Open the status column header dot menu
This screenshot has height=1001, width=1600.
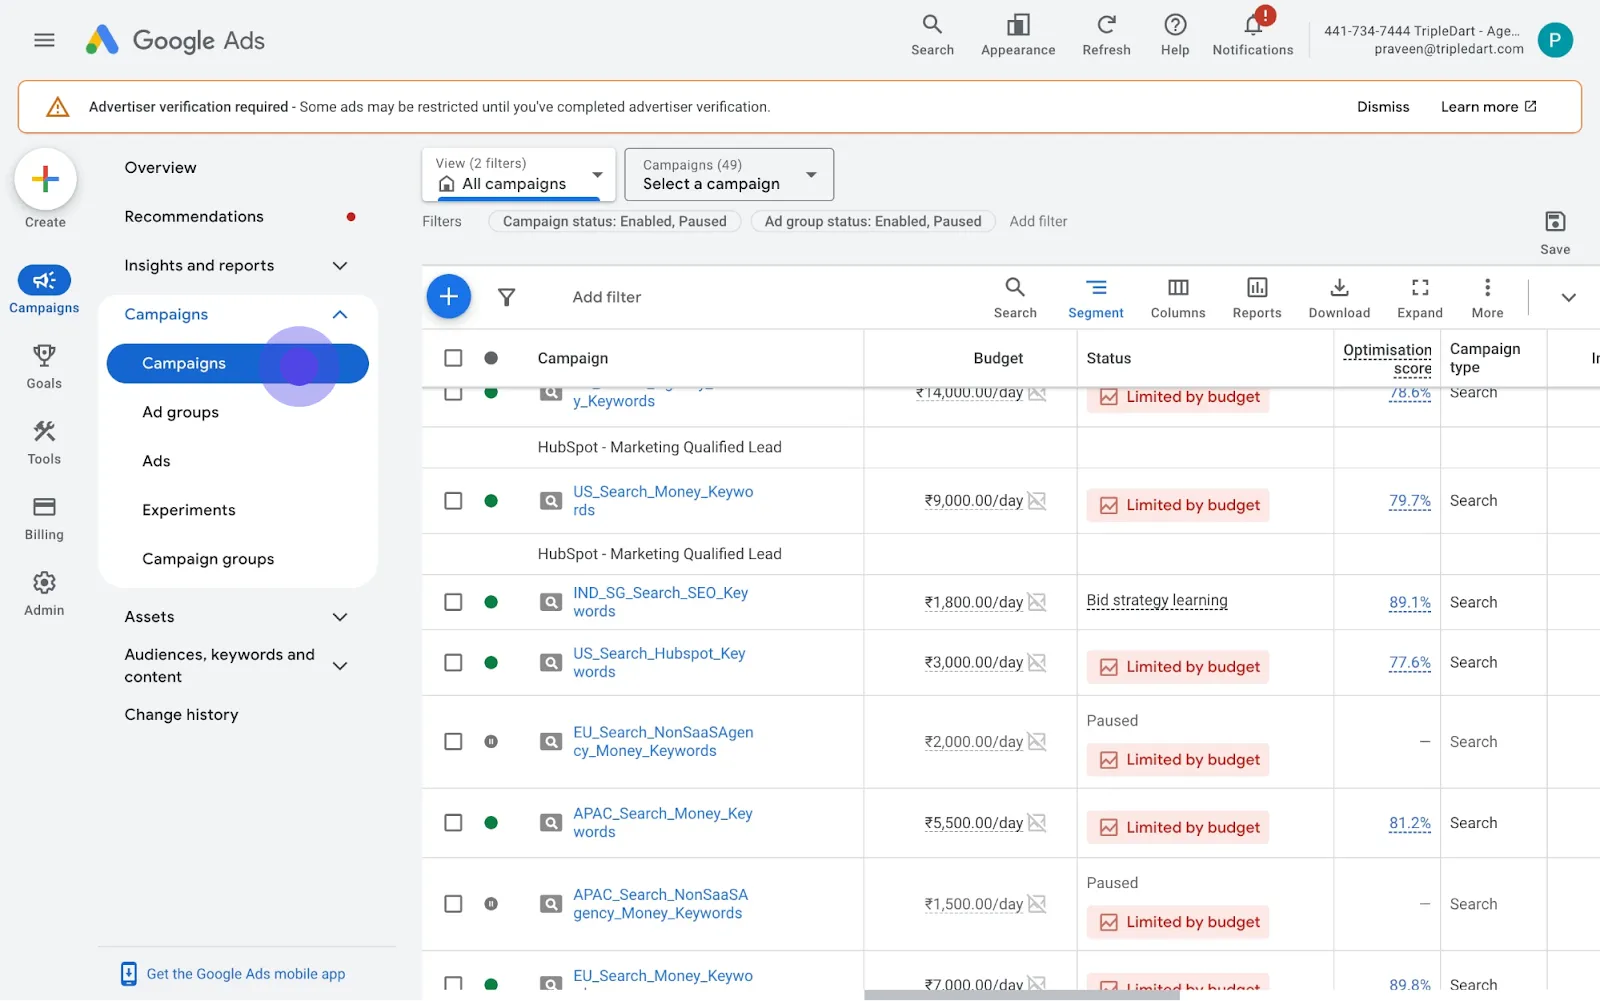point(491,358)
